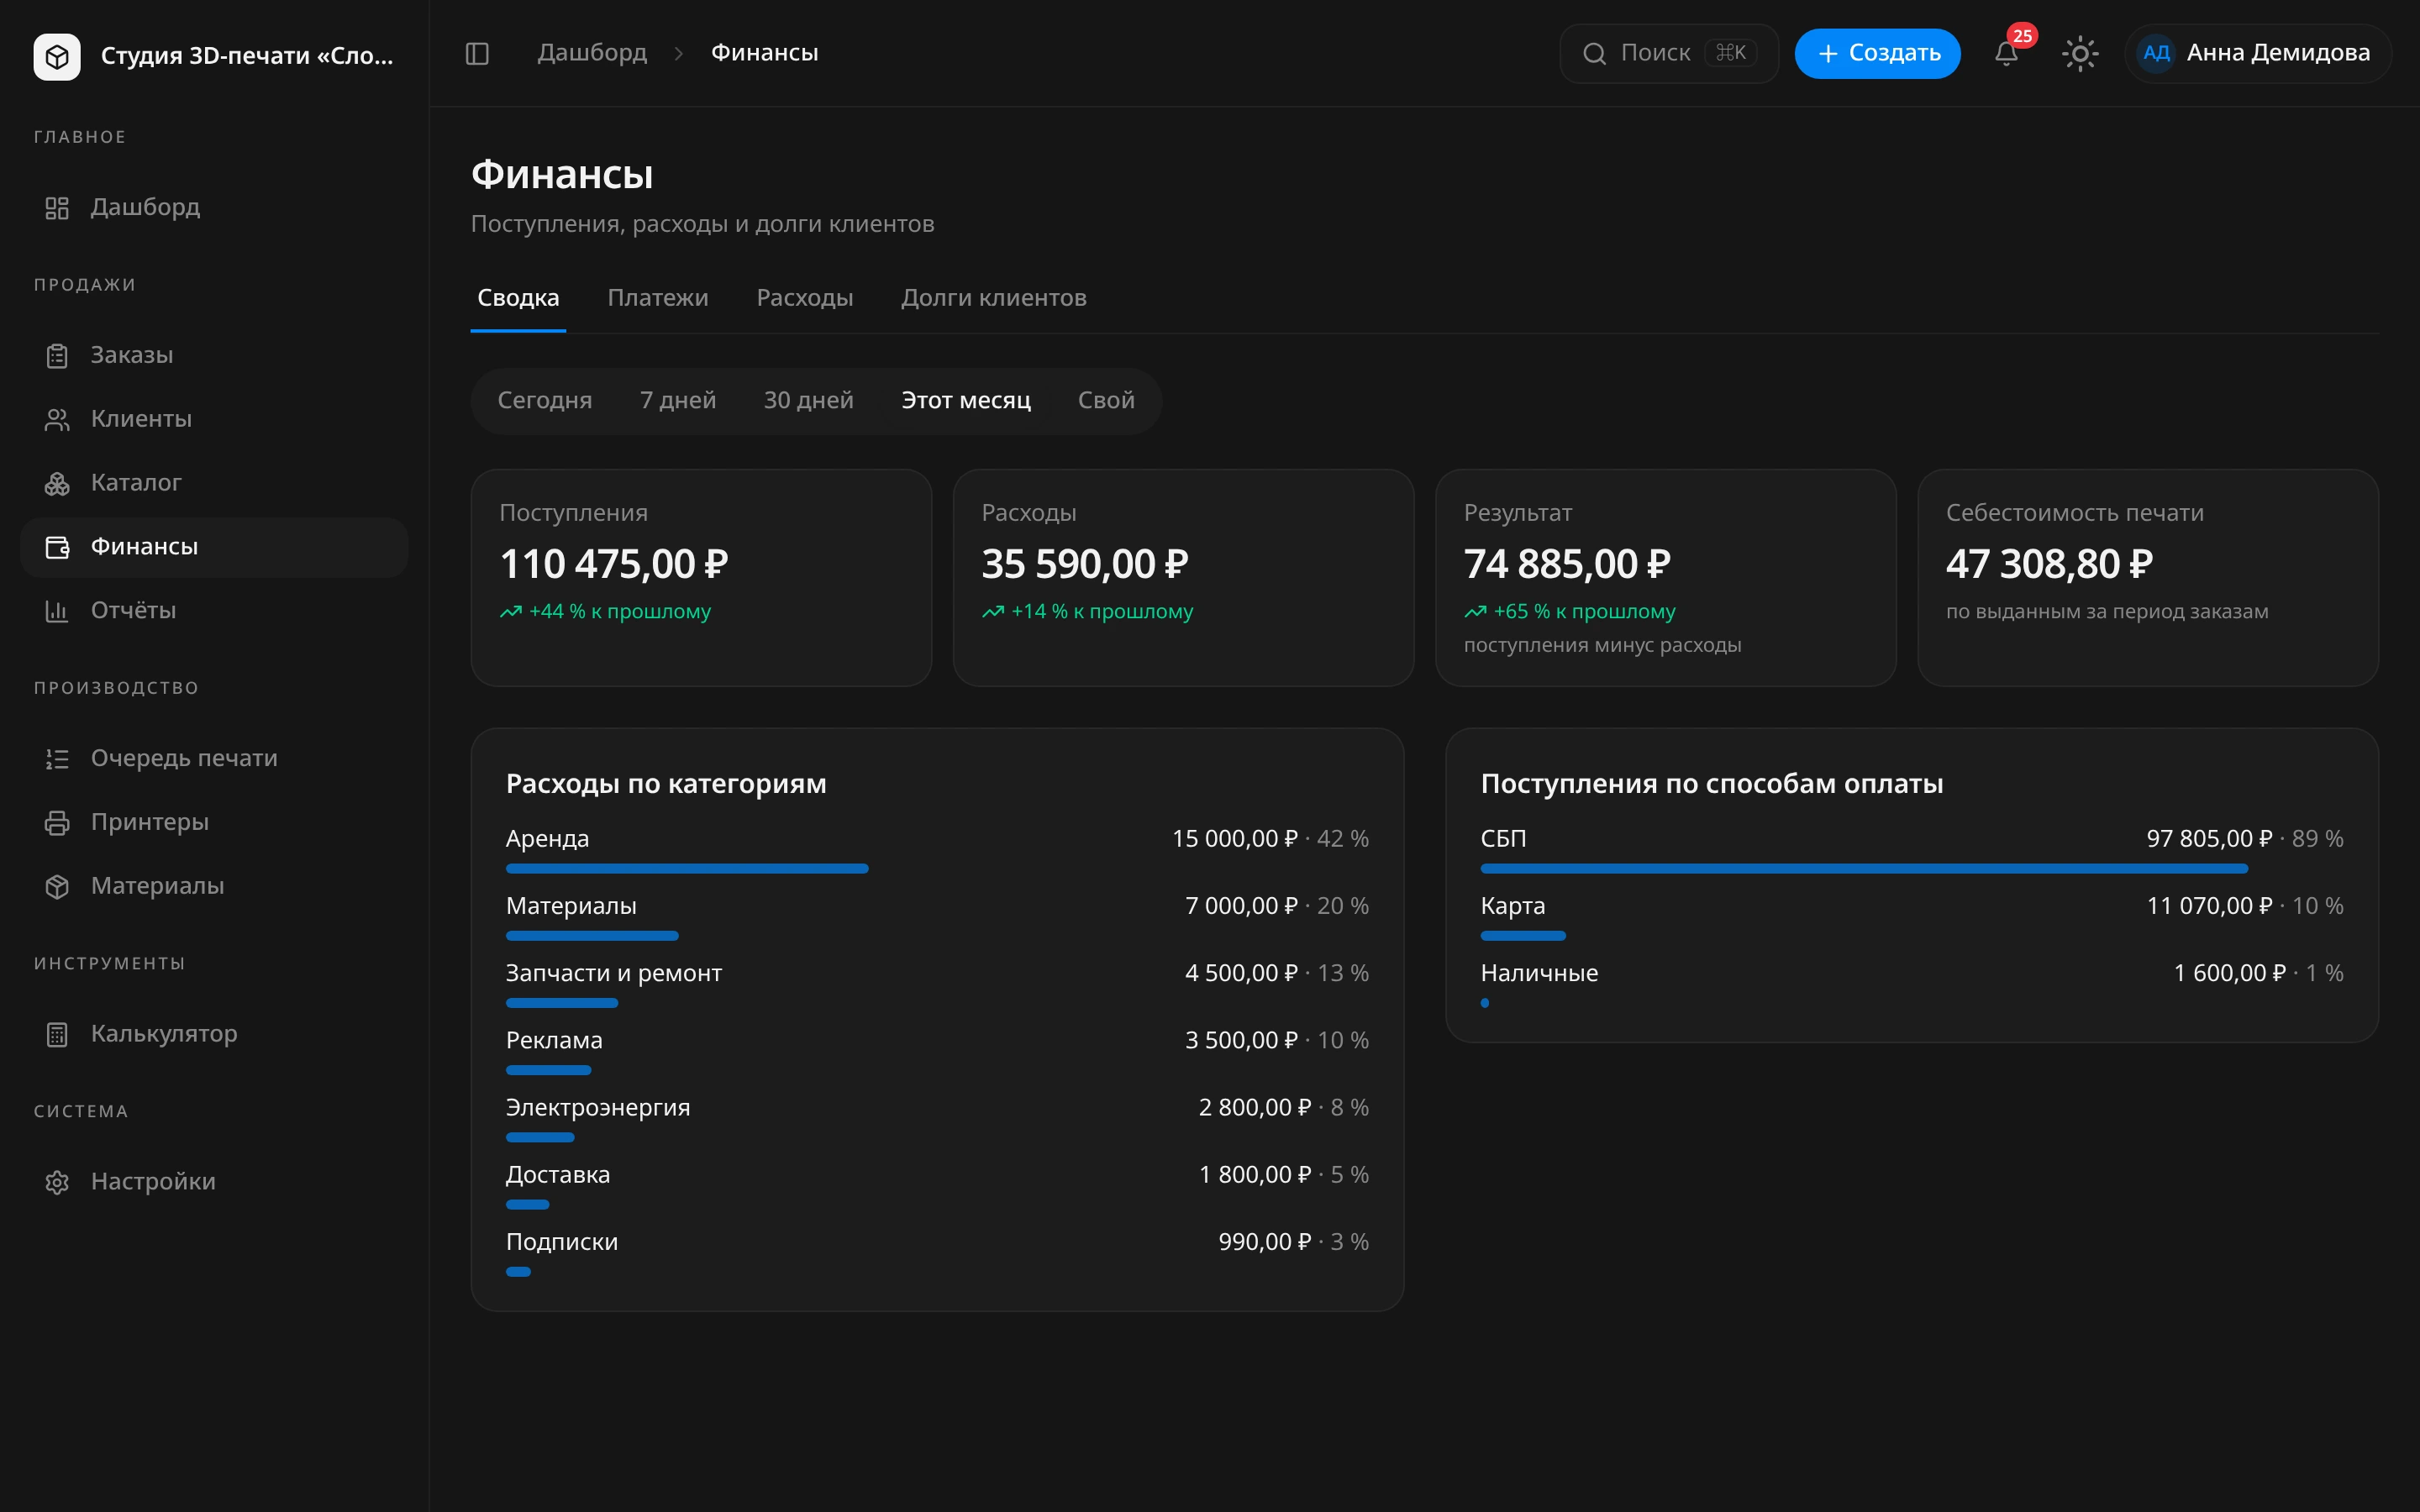Image resolution: width=2420 pixels, height=1512 pixels.
Task: Click the Принтеры printer icon
Action: (57, 823)
